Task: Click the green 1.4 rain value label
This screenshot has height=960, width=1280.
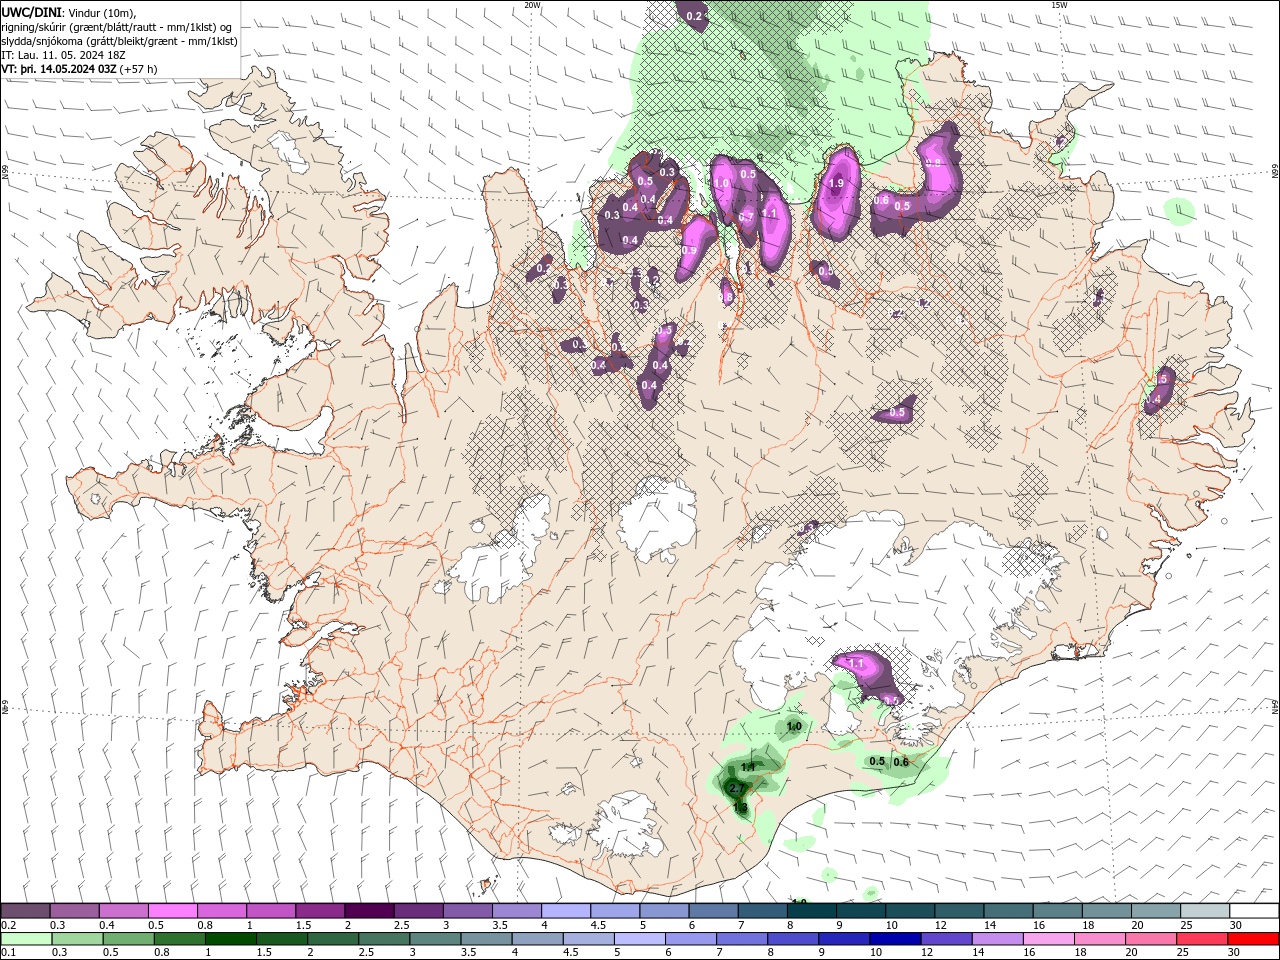Action: 748,768
